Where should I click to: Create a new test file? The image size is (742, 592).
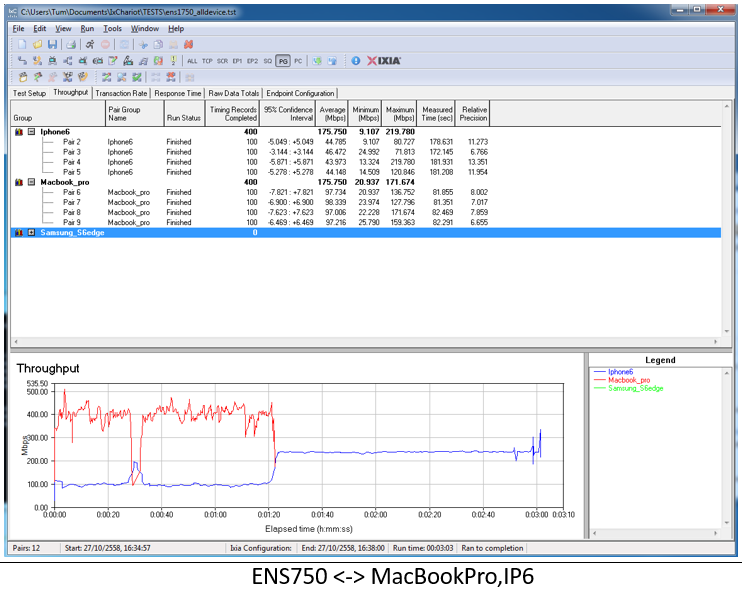click(x=22, y=44)
